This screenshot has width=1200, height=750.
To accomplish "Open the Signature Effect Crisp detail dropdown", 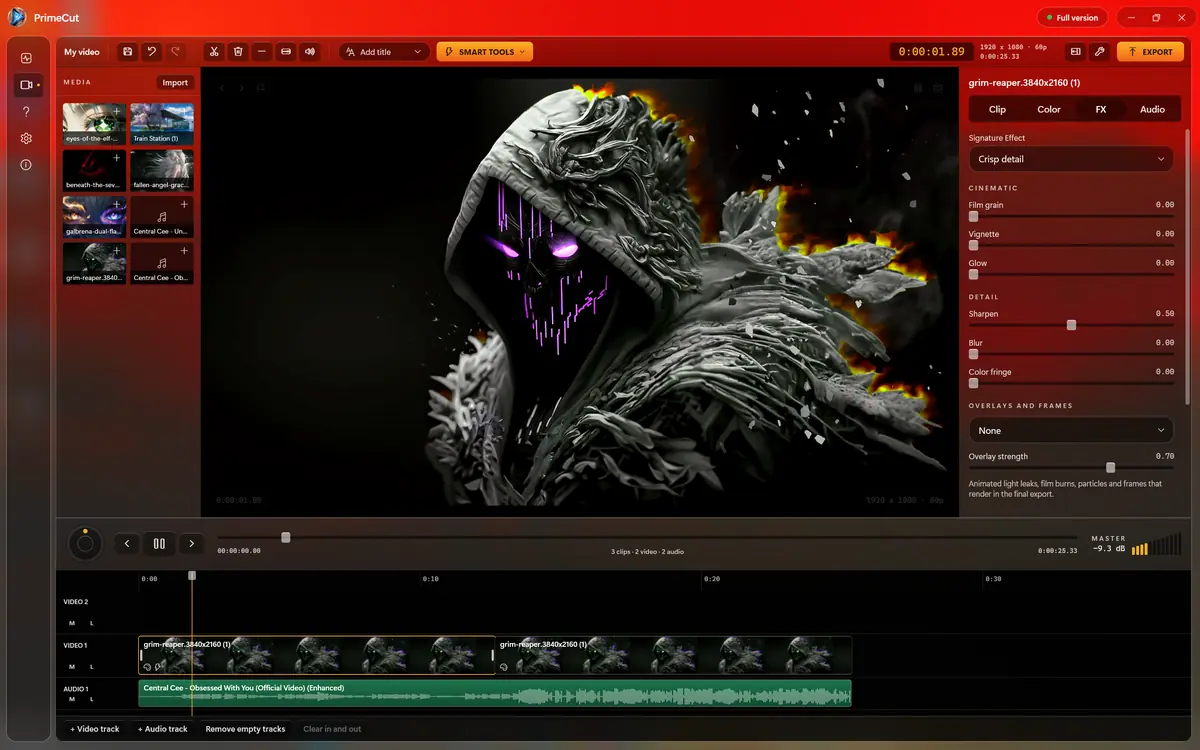I will coord(1070,159).
